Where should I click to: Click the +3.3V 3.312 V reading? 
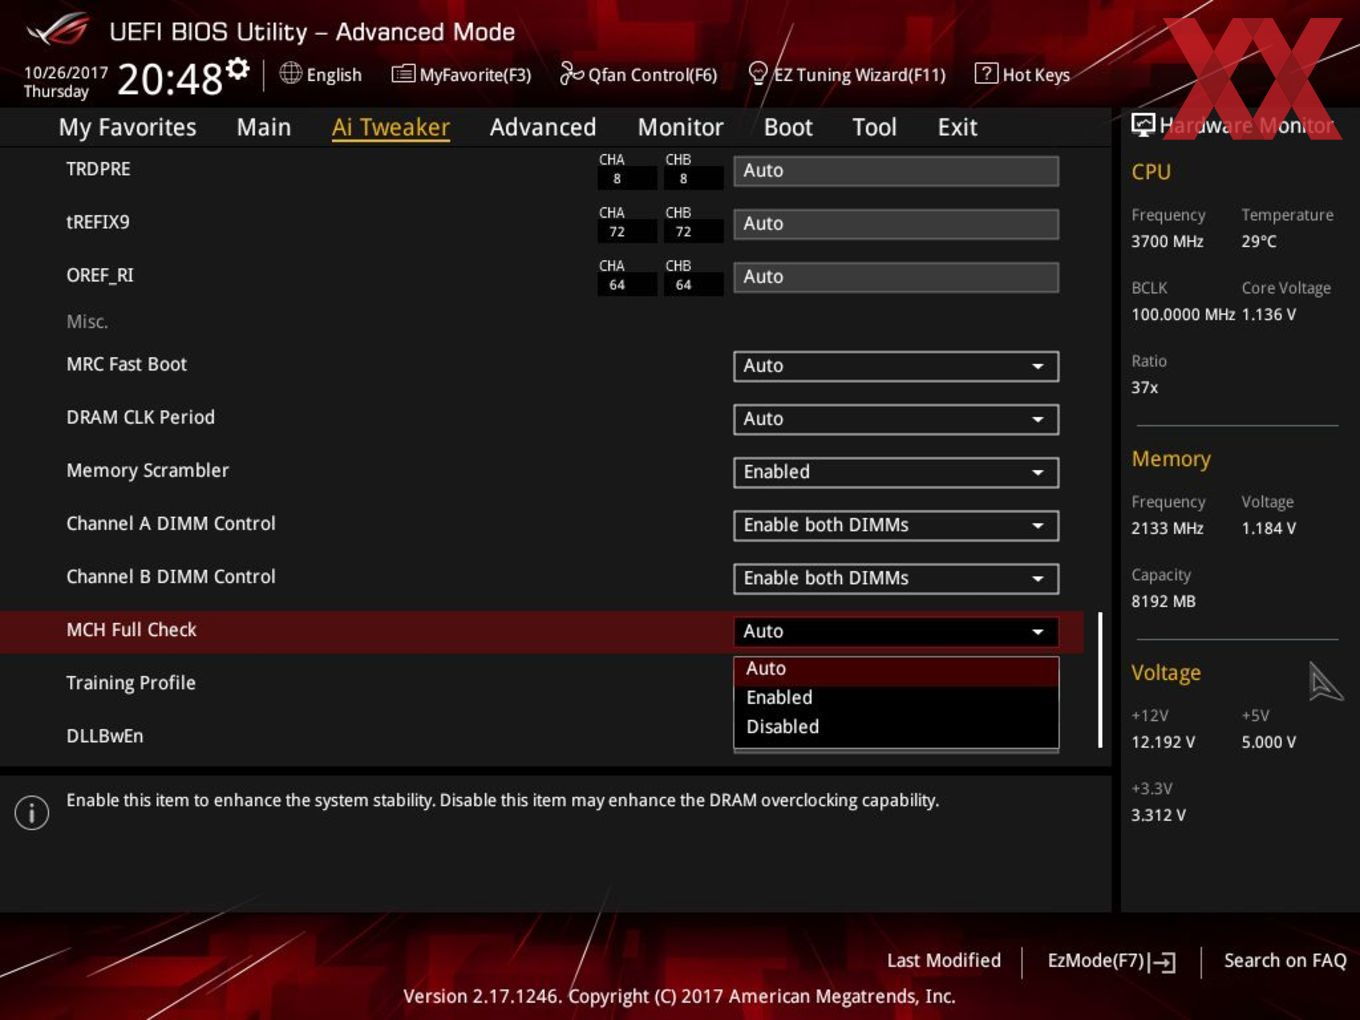(x=1158, y=815)
